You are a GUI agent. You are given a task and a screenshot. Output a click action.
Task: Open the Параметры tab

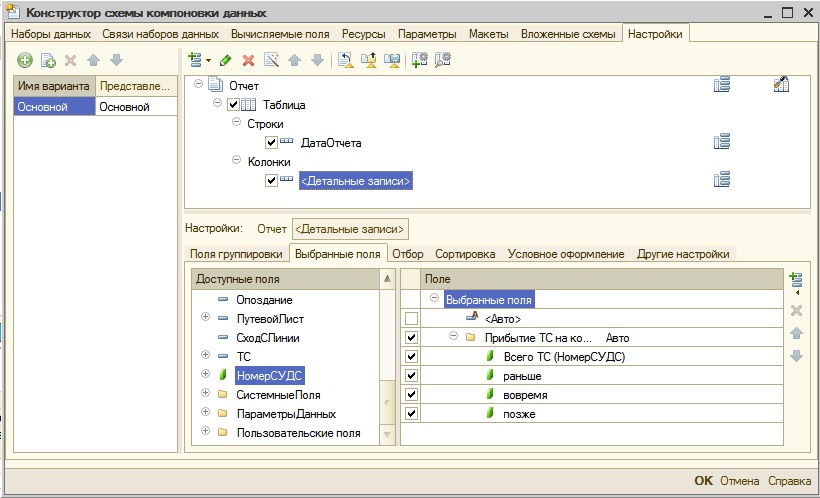point(427,34)
